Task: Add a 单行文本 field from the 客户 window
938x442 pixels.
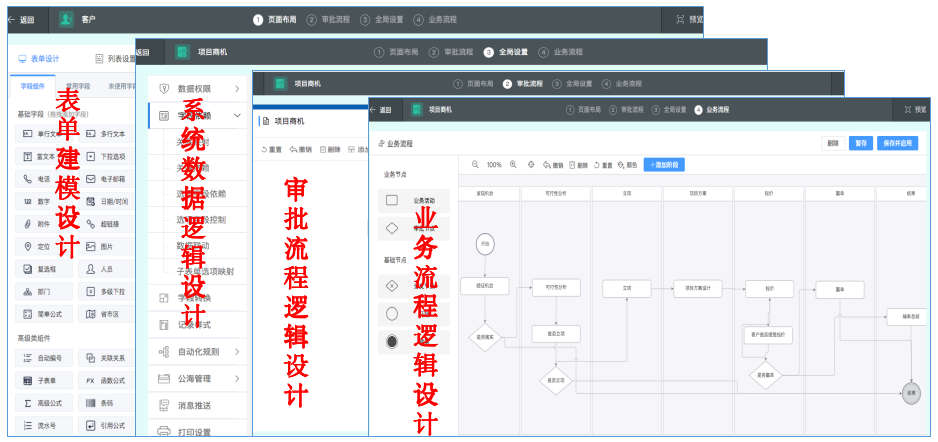Action: [44, 134]
